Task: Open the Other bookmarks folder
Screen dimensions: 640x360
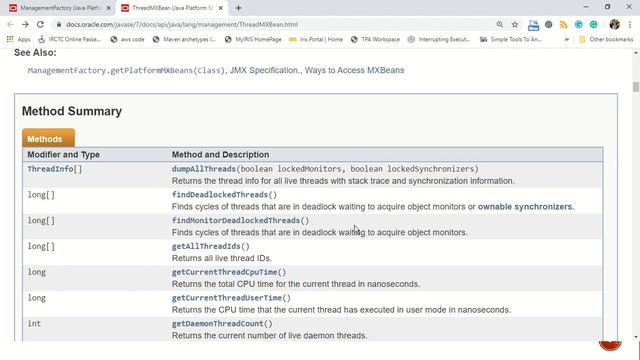Action: [x=606, y=39]
